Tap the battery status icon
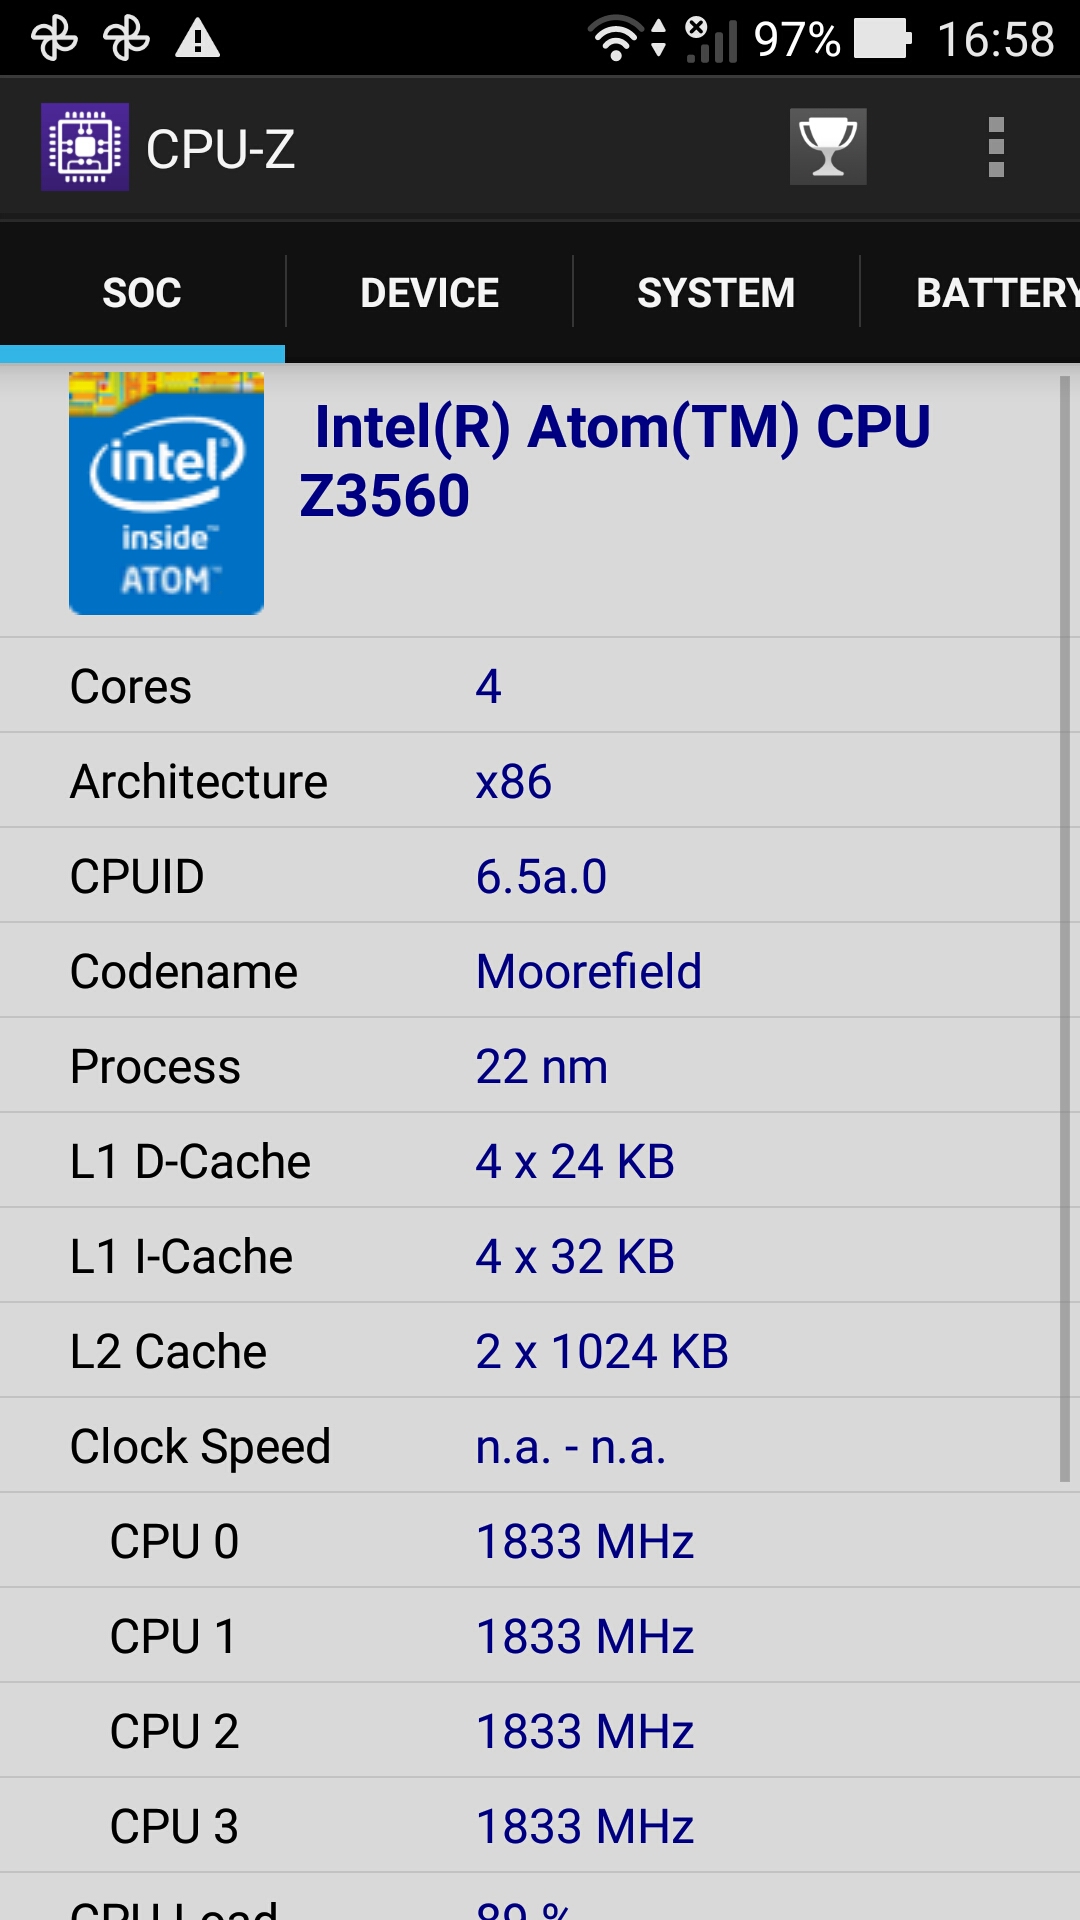The height and width of the screenshot is (1920, 1080). 882,39
